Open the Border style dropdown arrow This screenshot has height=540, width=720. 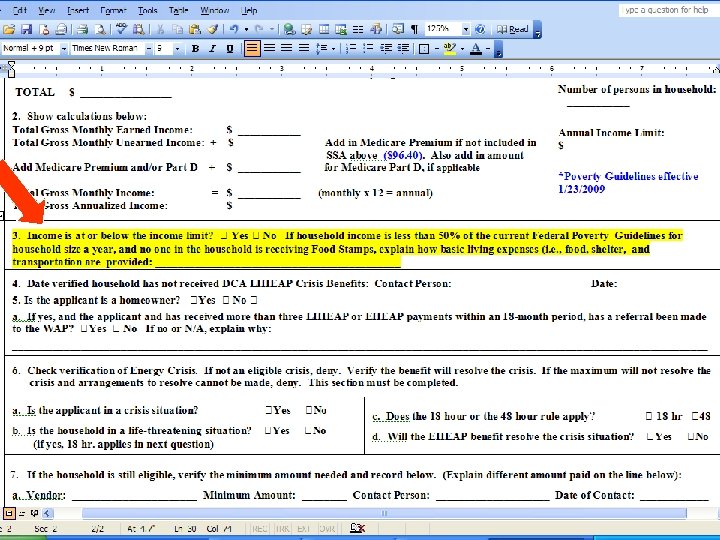pos(437,48)
